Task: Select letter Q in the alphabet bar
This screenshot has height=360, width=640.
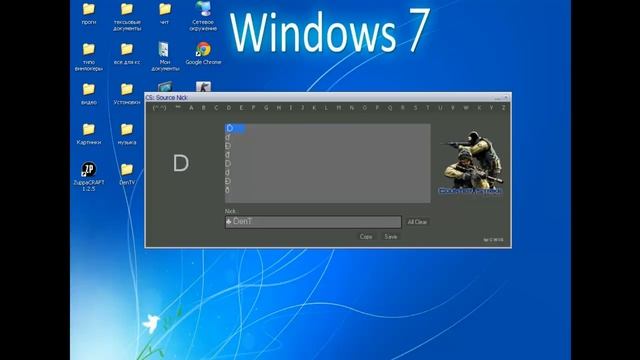Action: pos(390,108)
